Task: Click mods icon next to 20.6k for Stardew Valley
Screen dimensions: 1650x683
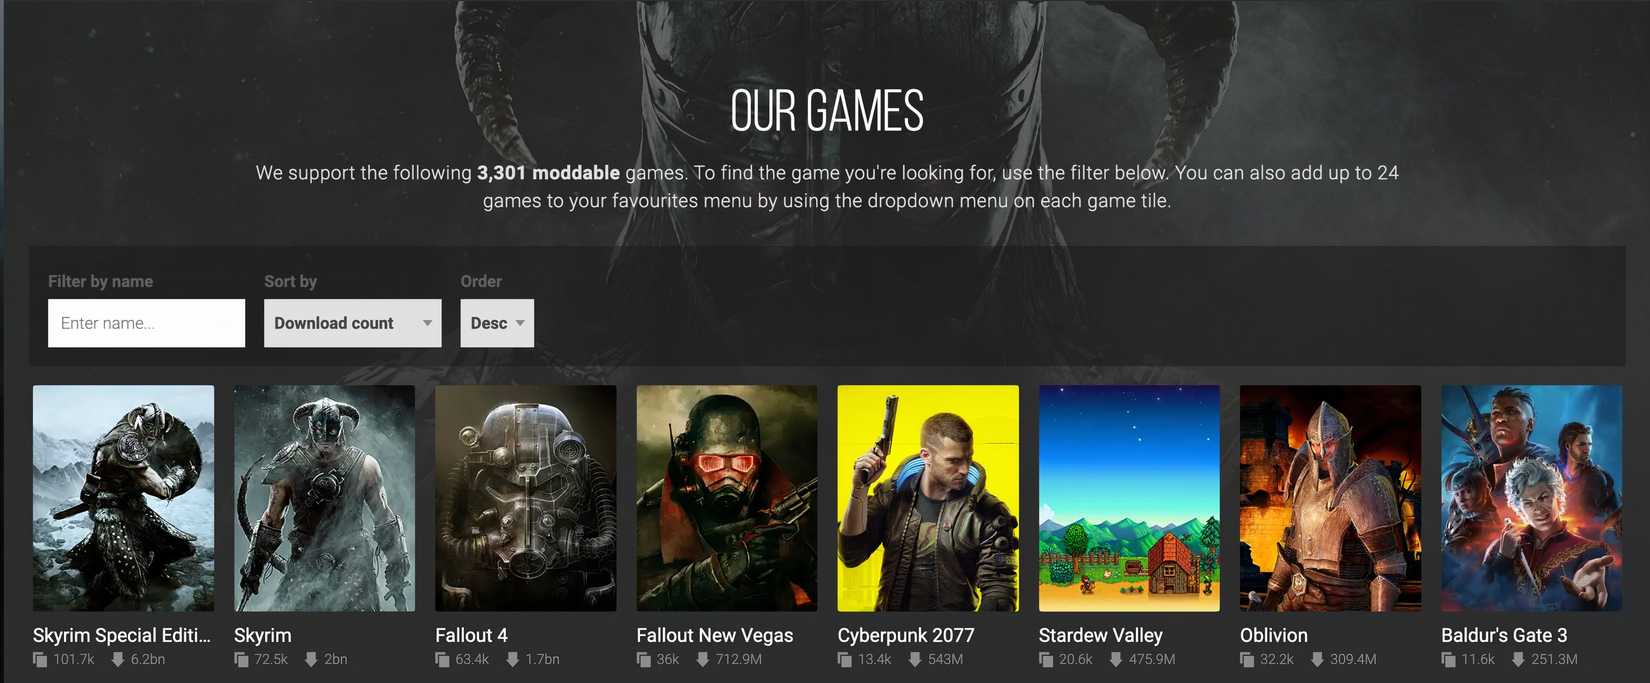Action: coord(1046,660)
